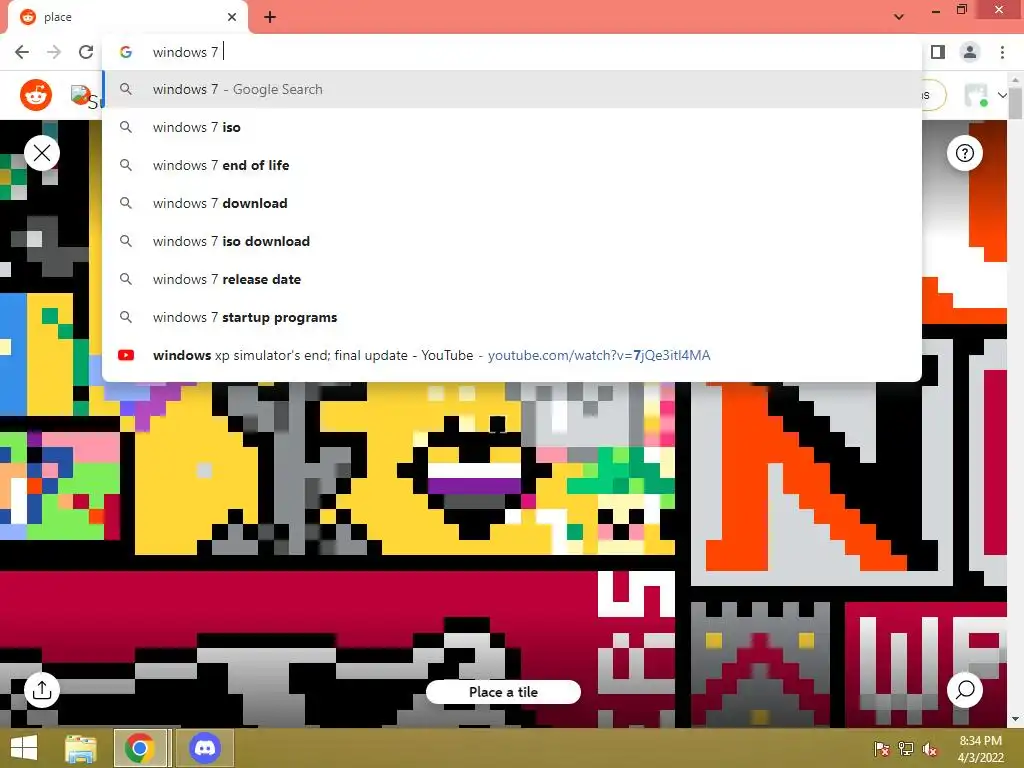1024x768 pixels.
Task: Open a new browser tab
Action: (x=270, y=17)
